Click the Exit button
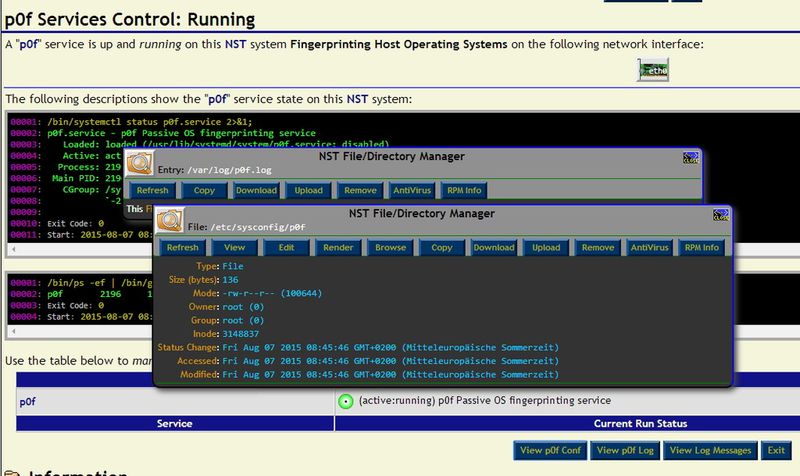 (x=776, y=450)
